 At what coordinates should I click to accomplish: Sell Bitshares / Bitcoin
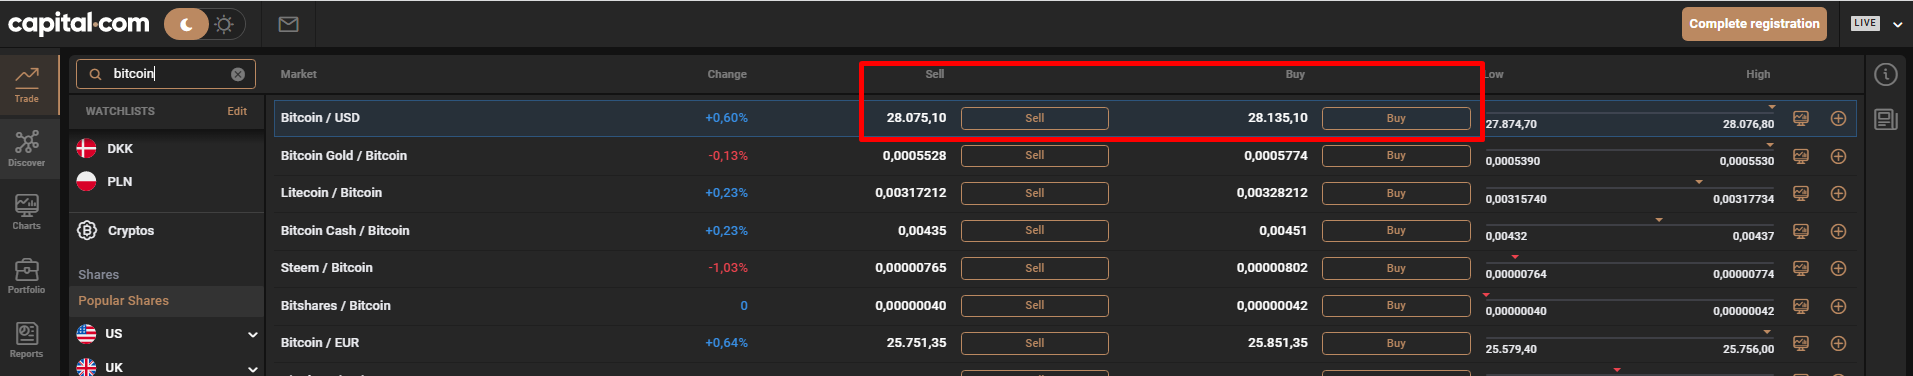coord(1034,306)
